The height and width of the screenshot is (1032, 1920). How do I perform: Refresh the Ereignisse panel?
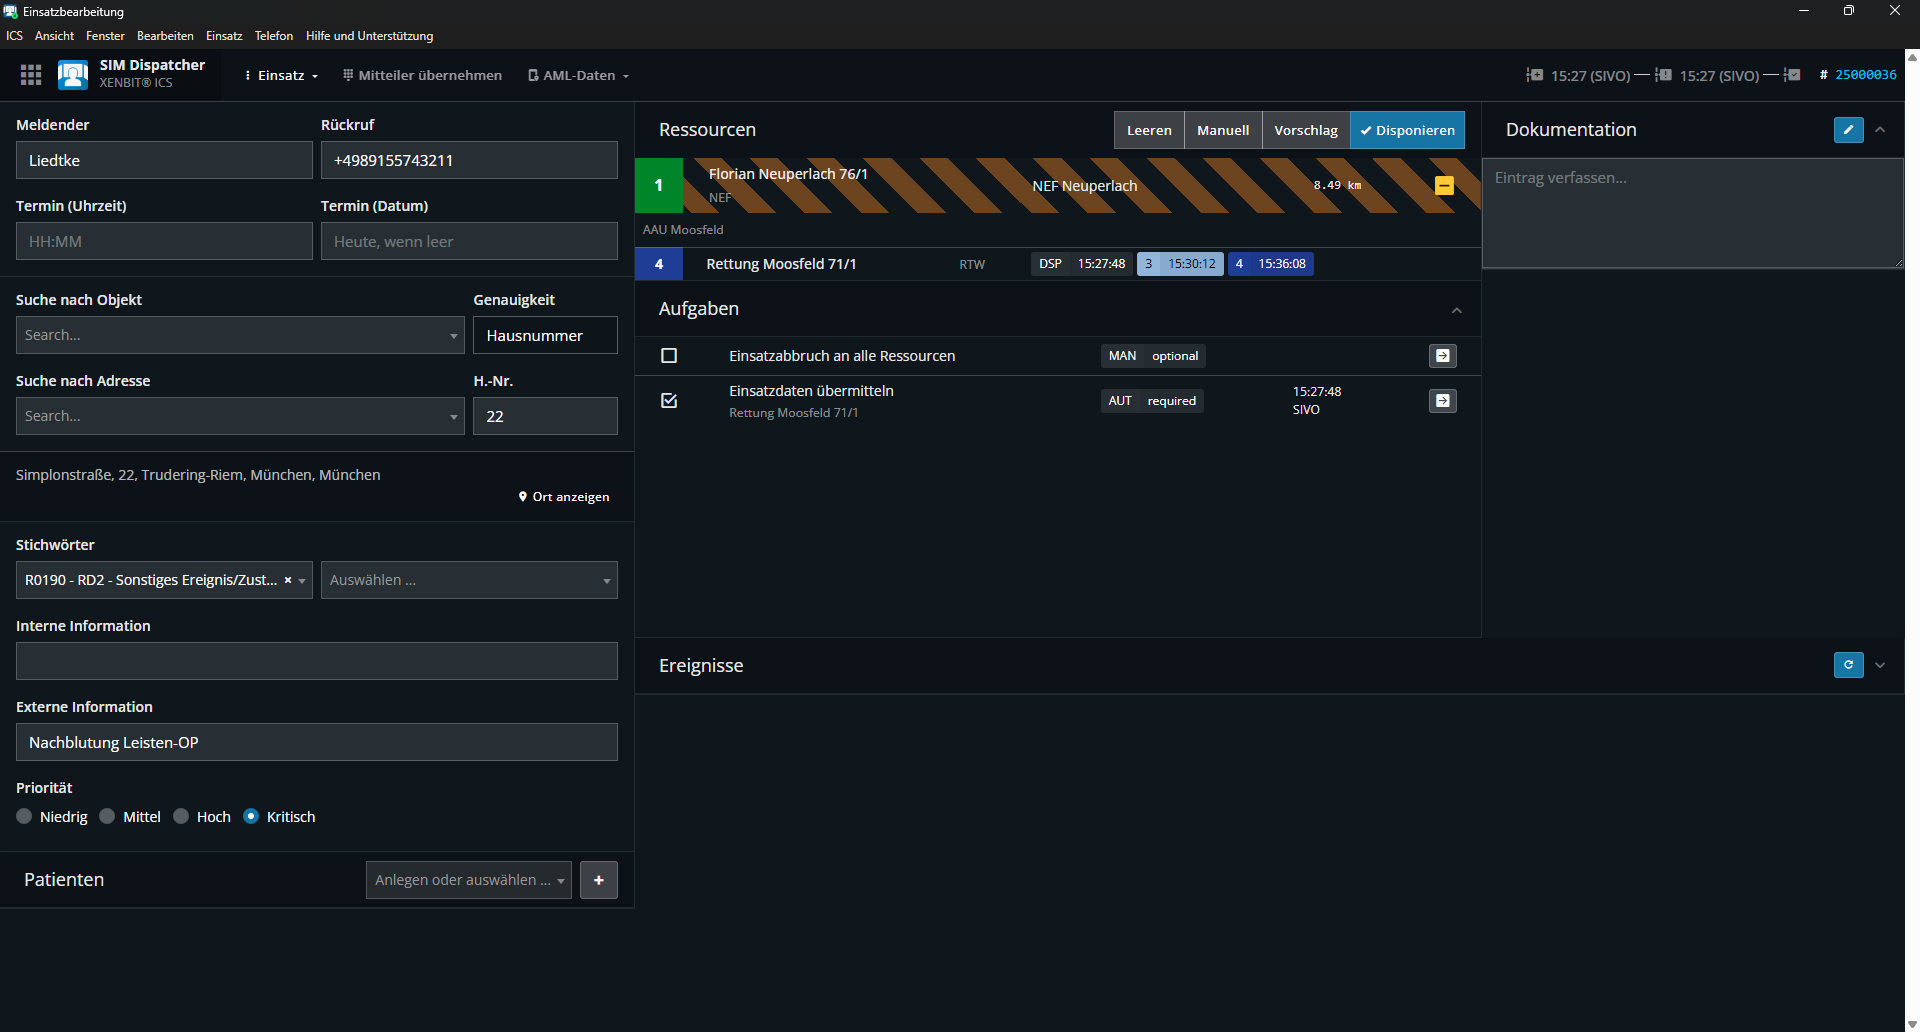(1848, 665)
